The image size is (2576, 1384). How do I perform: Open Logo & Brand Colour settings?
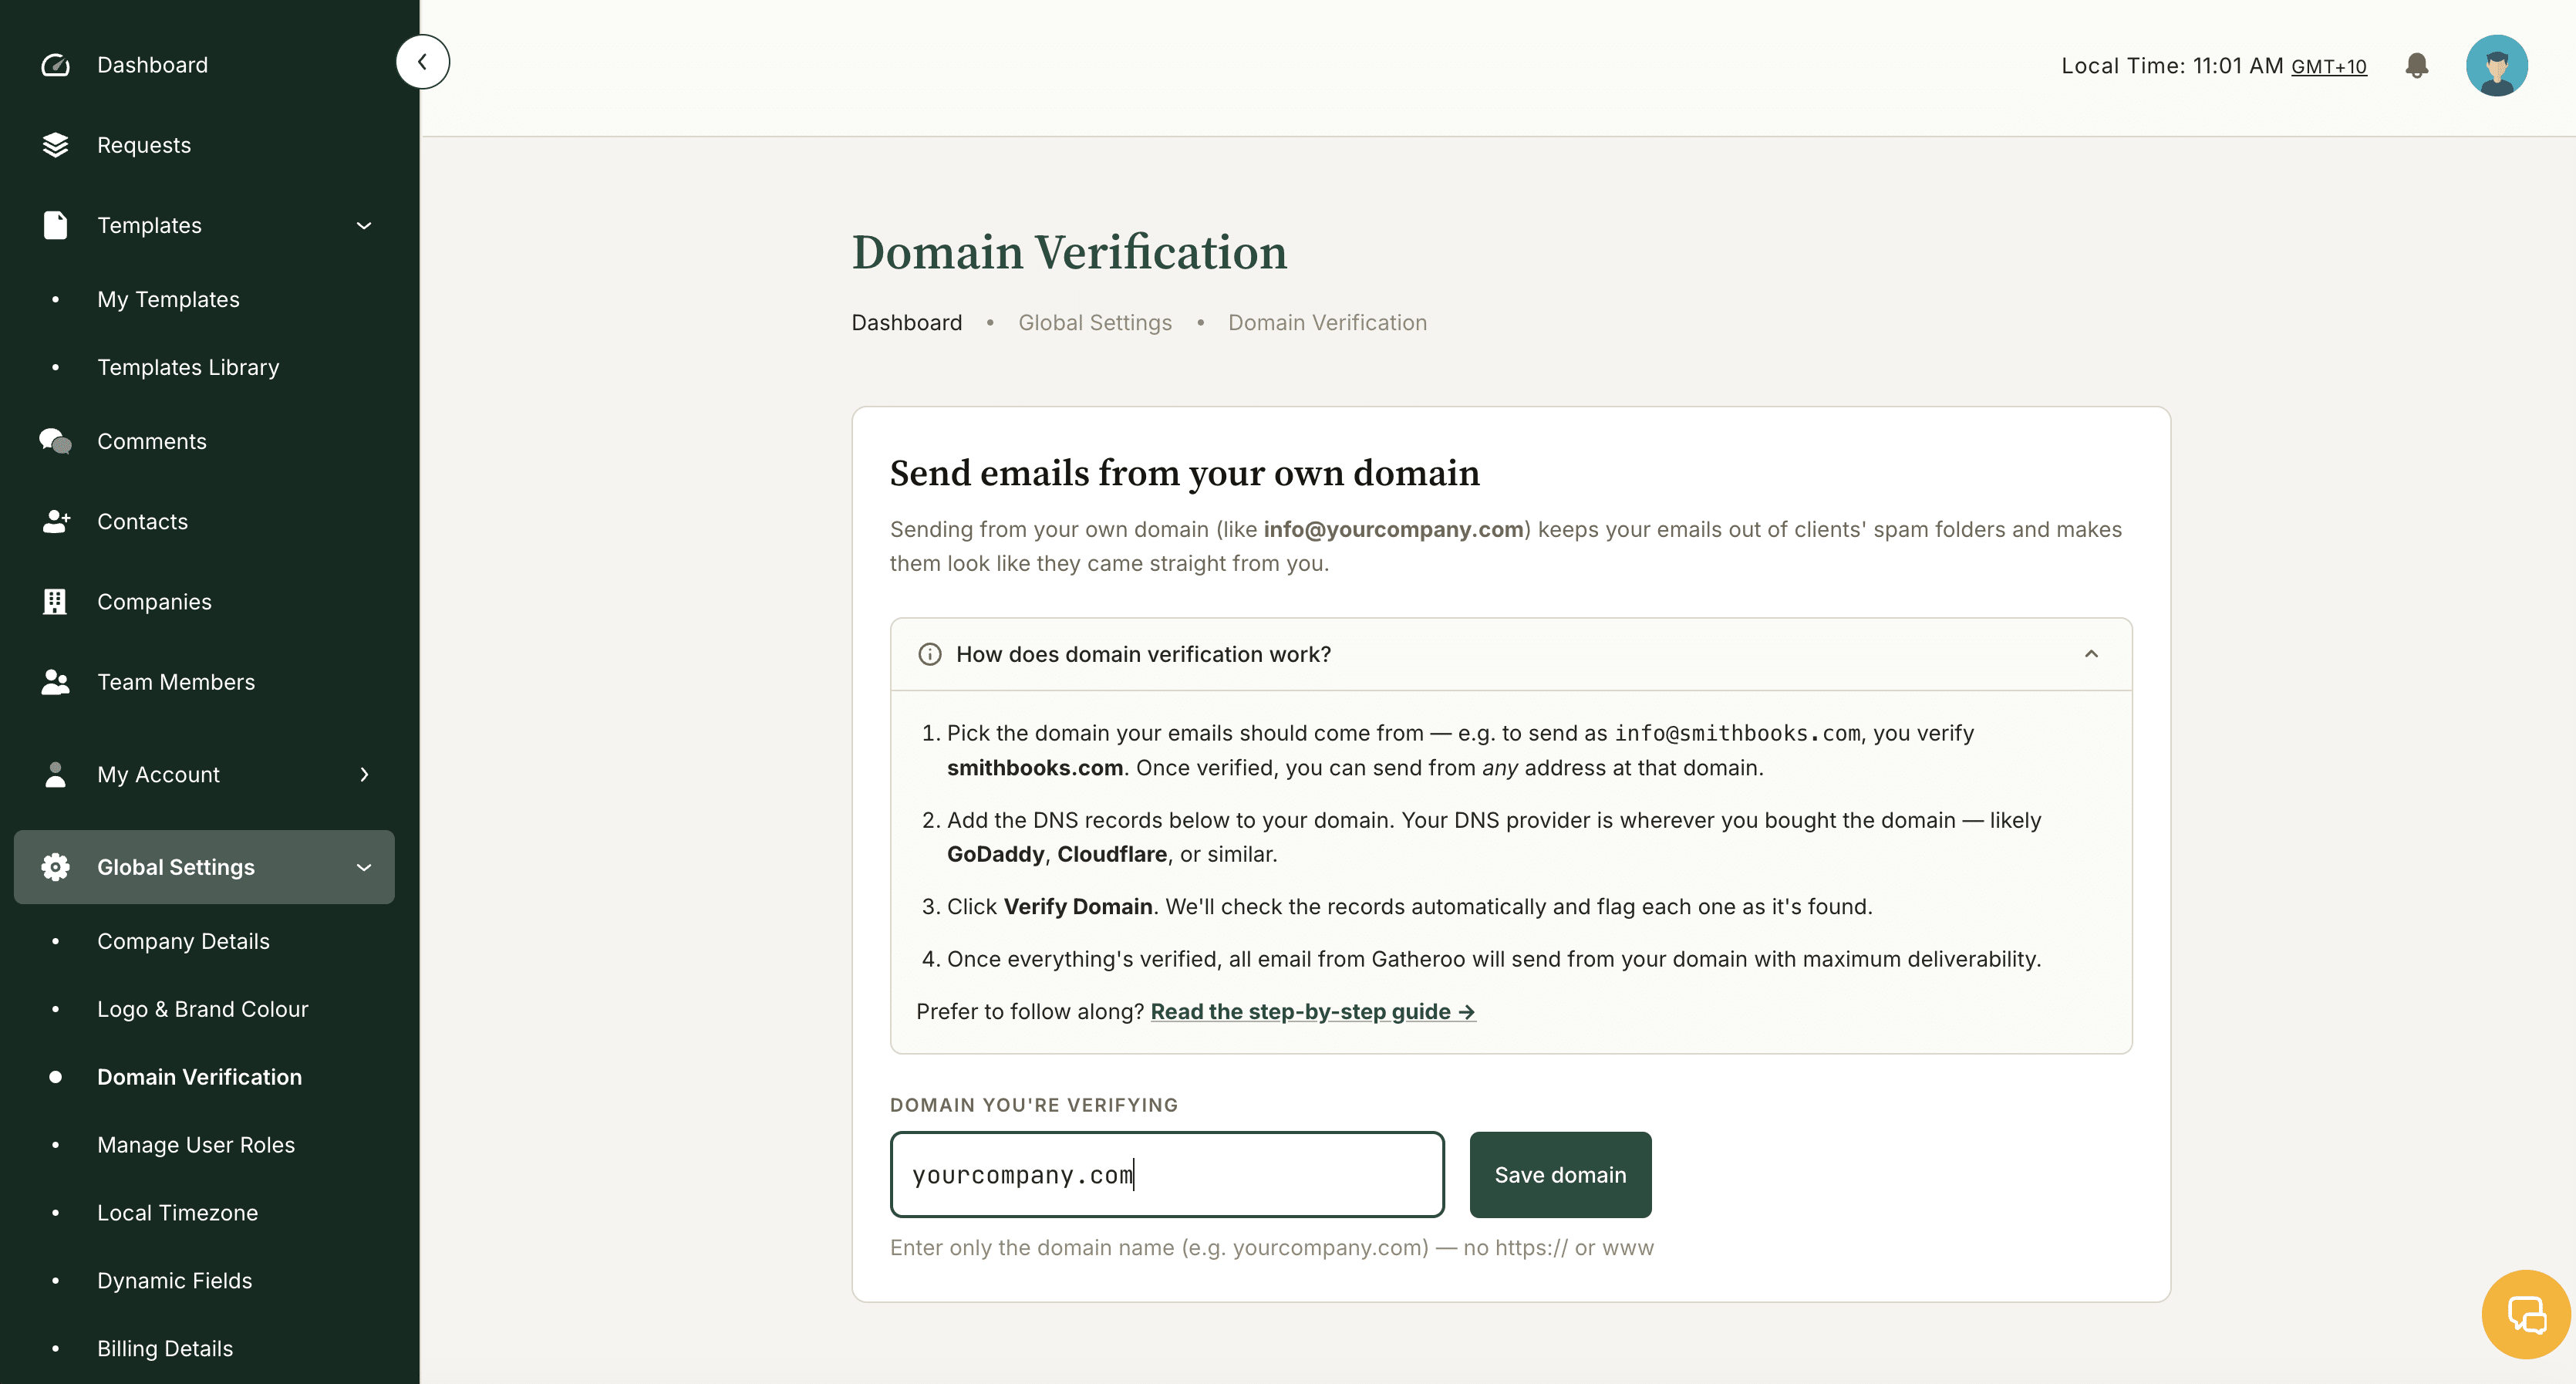pos(203,1009)
